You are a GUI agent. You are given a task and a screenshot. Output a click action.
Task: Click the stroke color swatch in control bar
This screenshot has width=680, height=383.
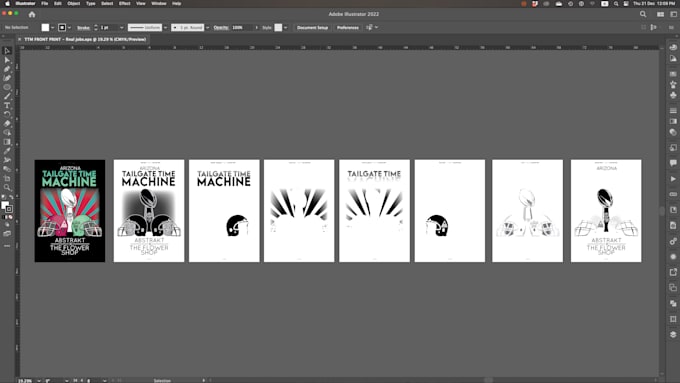[62, 27]
